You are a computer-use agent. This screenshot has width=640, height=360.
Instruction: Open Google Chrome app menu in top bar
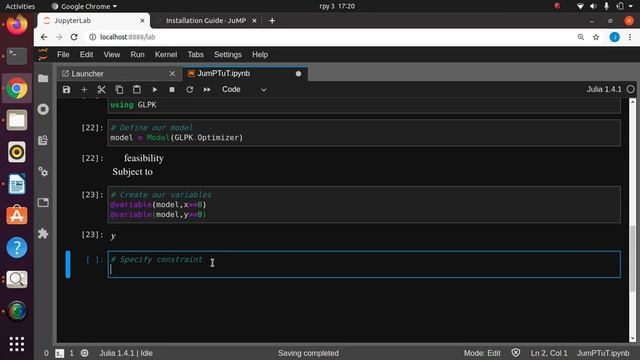click(84, 6)
